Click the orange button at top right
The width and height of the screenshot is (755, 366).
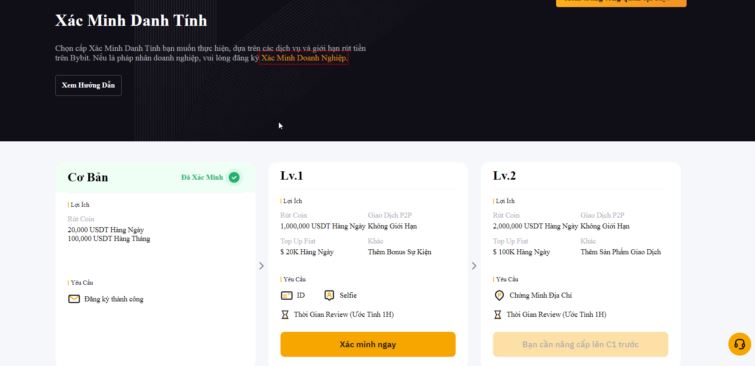click(621, 2)
